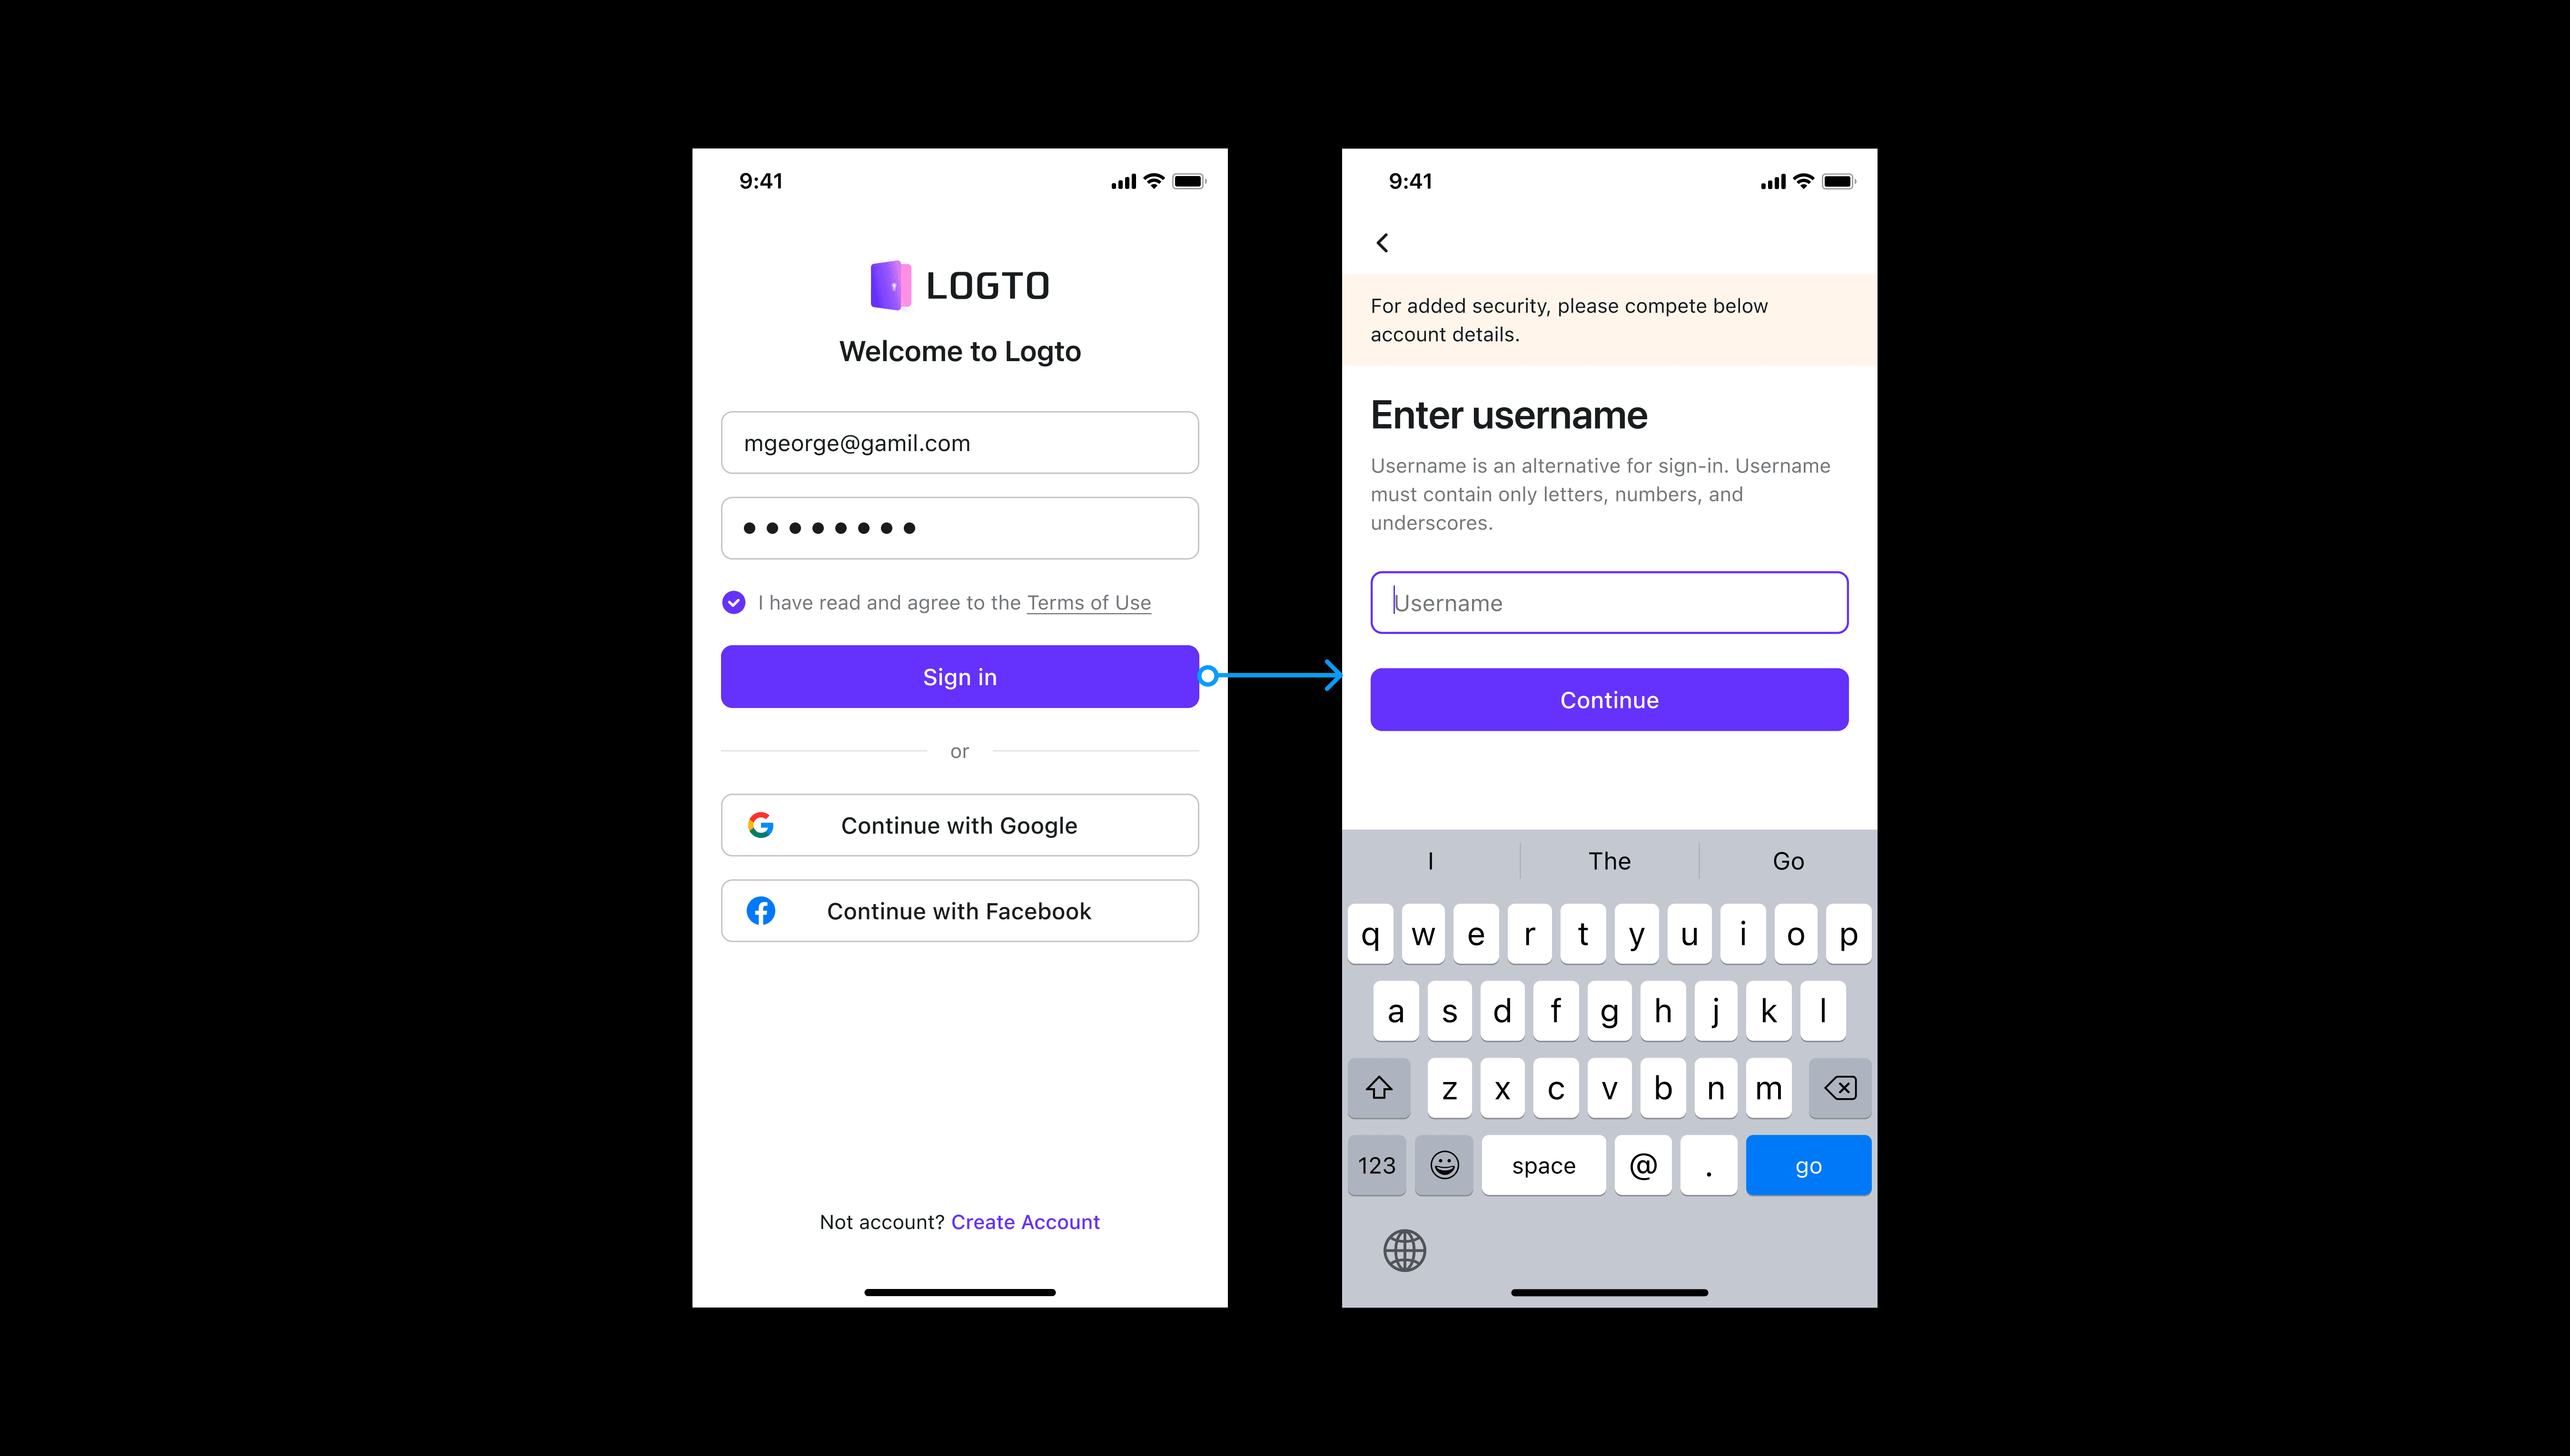Open the period punctuation key
The width and height of the screenshot is (2570, 1456).
click(1705, 1165)
